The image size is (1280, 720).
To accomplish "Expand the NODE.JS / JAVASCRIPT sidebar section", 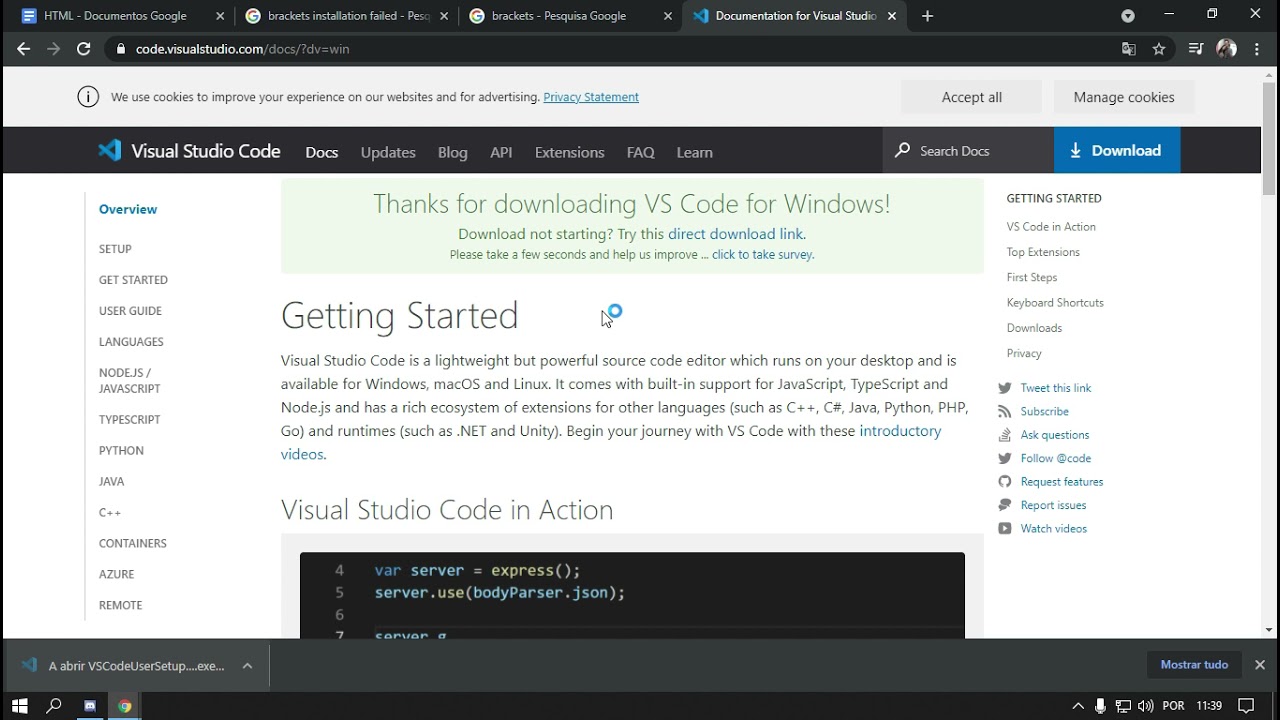I will click(129, 380).
